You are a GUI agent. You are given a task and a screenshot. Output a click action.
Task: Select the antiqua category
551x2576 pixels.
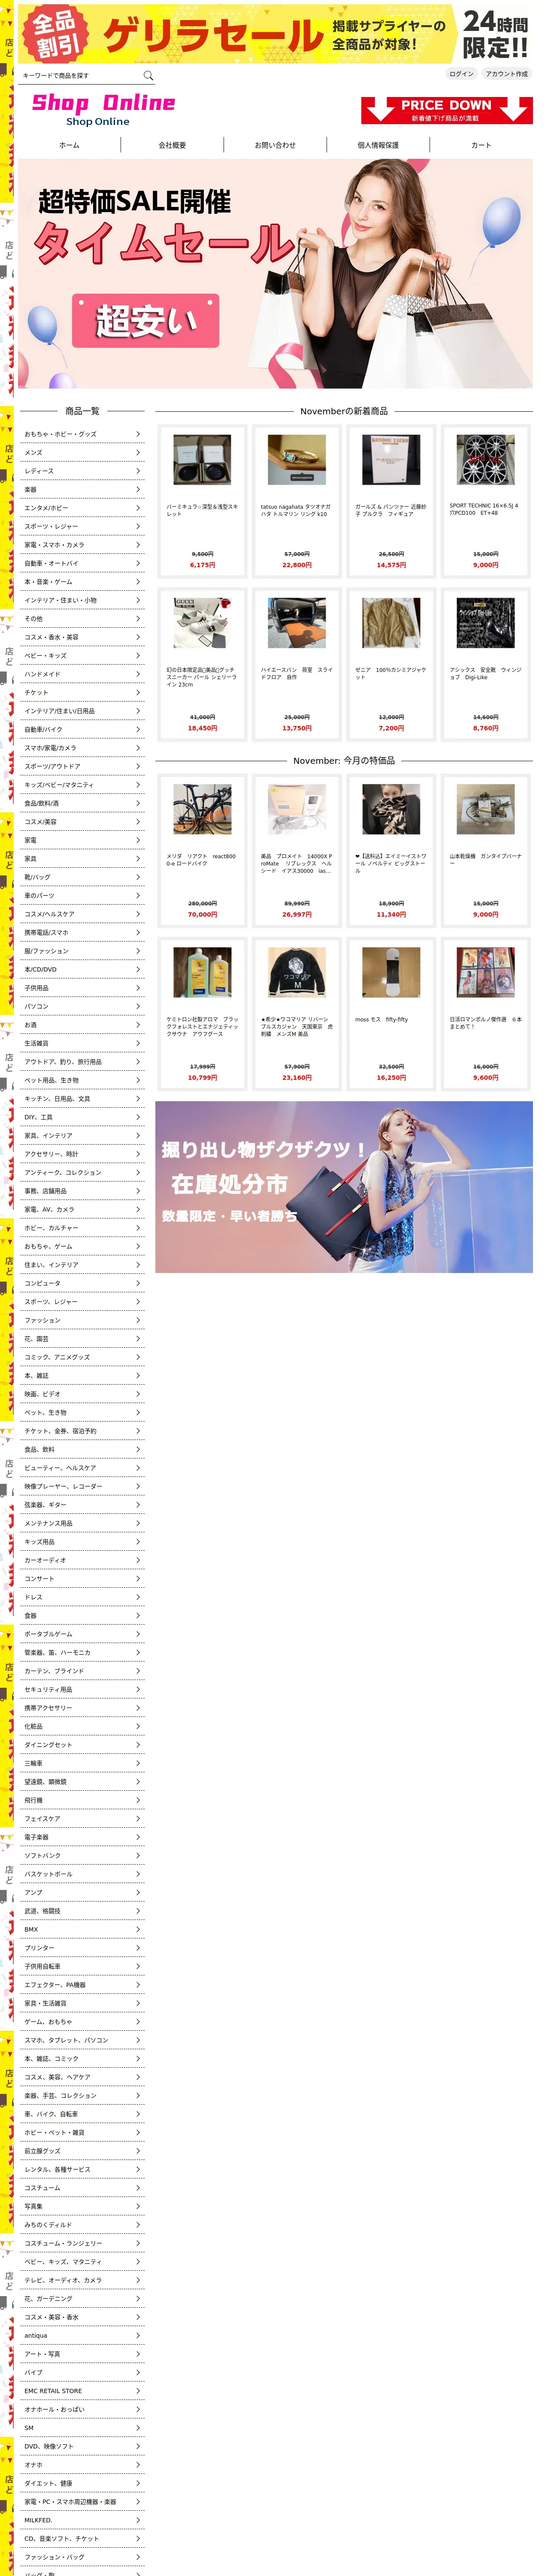coord(82,2336)
